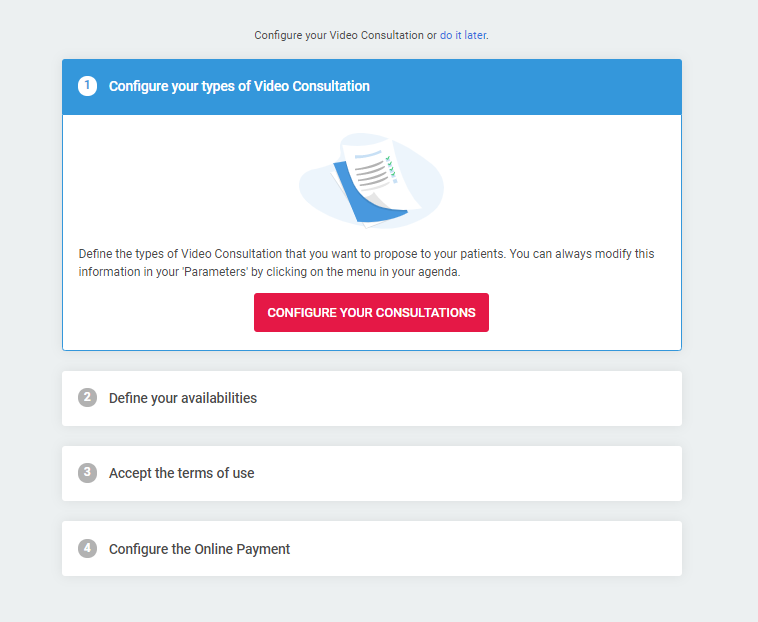Click the step 2 number circle icon
758x622 pixels.
[87, 397]
